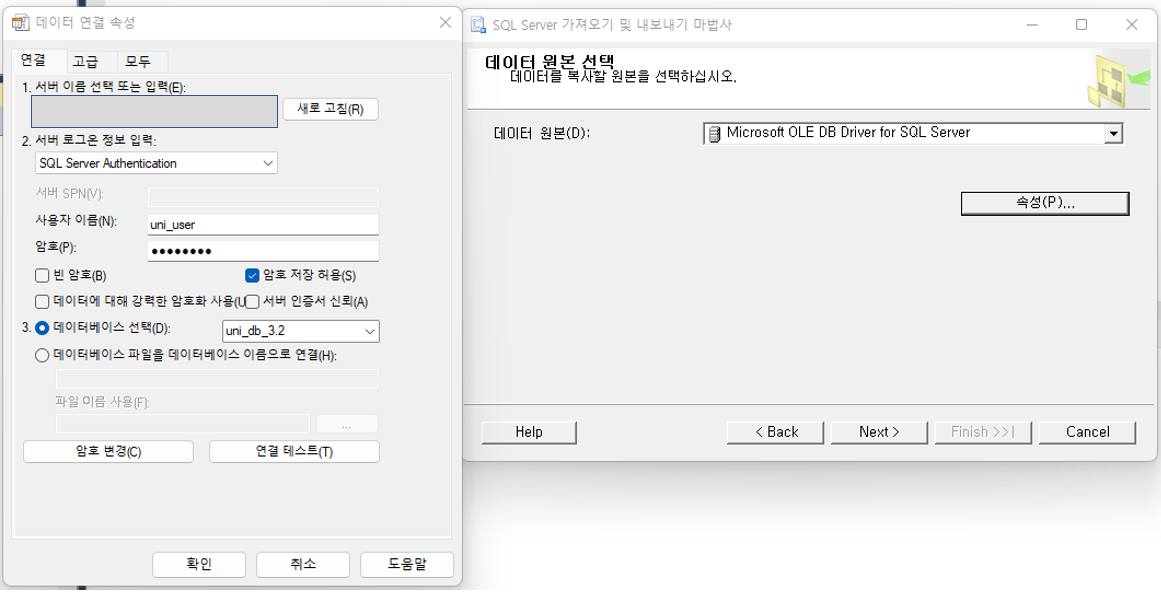Check the 서버 인증서 신뢰(A) checkbox

pos(252,302)
